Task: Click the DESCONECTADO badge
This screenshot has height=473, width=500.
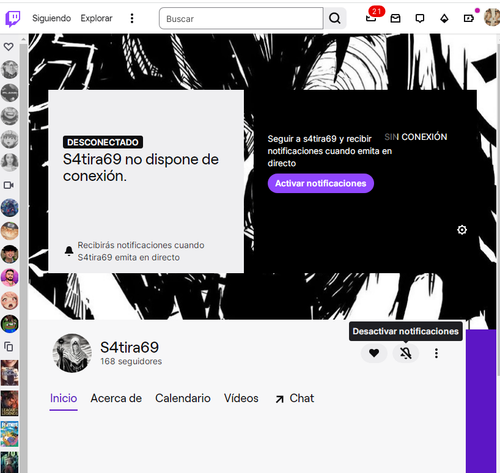Action: [x=103, y=142]
